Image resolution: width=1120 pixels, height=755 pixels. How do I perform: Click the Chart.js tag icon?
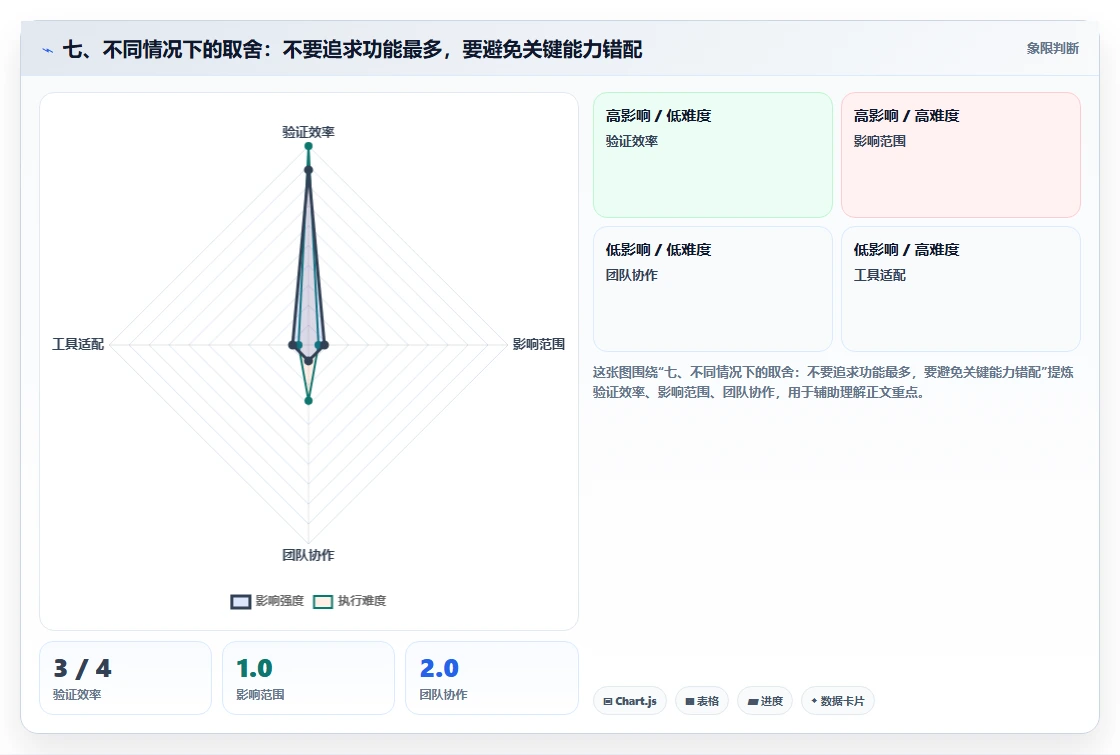click(x=608, y=701)
